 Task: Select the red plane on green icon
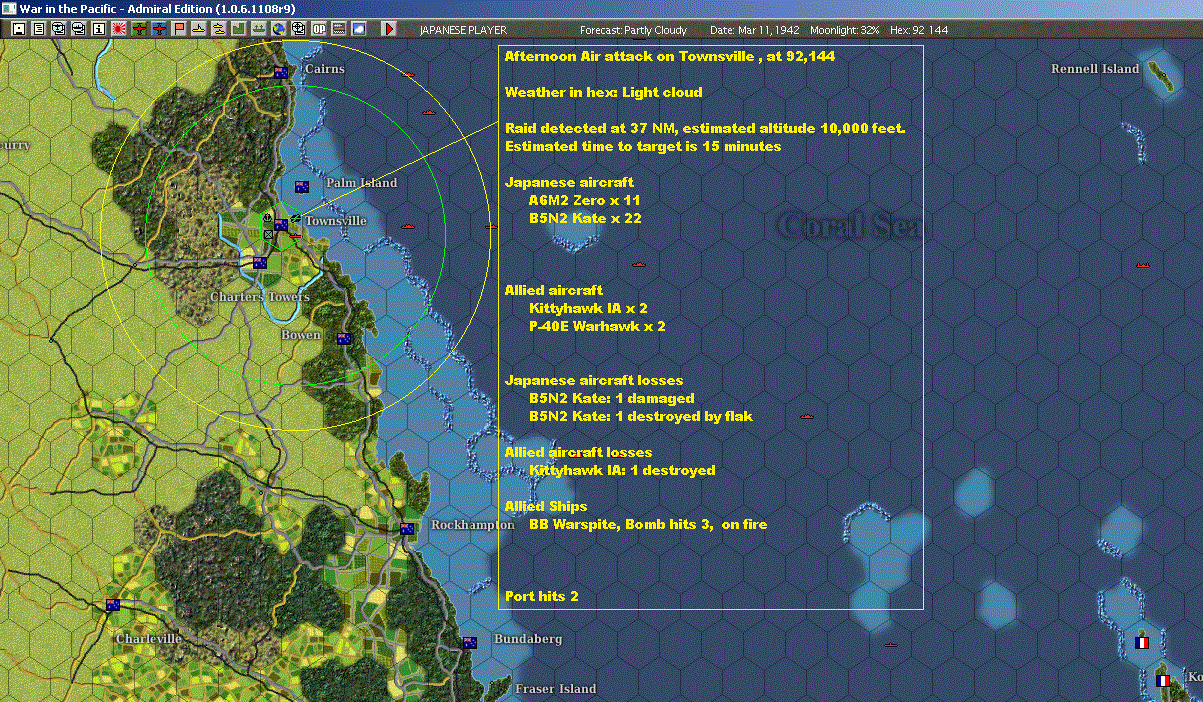click(x=139, y=29)
